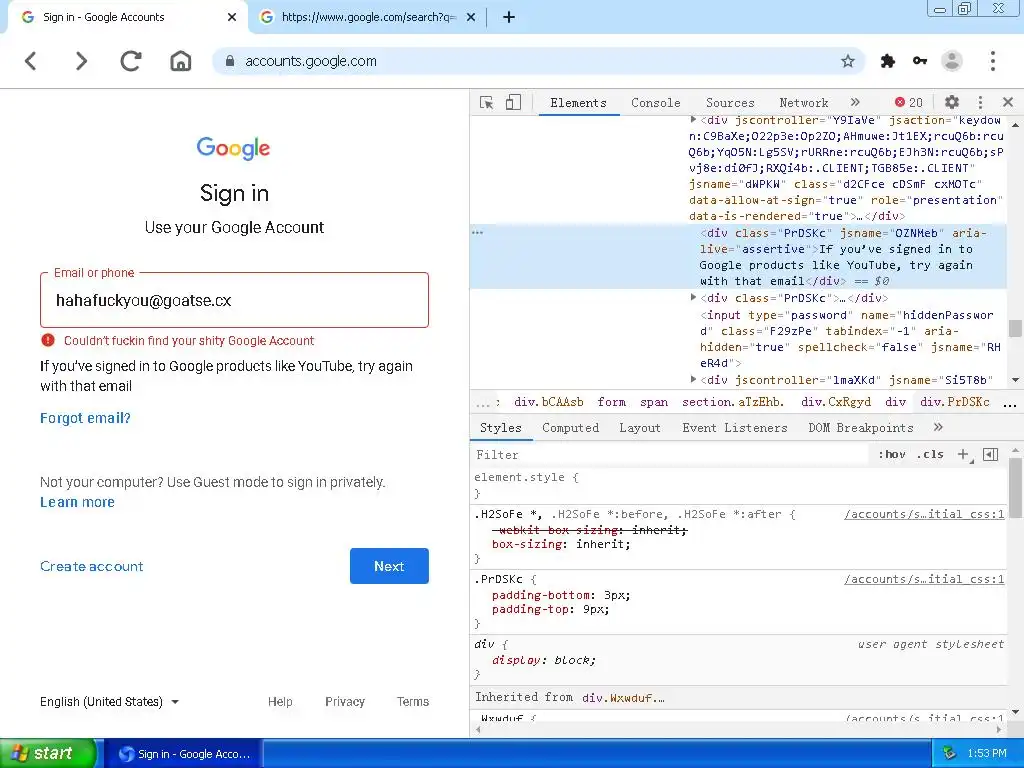Open DevTools settings gear
The width and height of the screenshot is (1024, 768).
coord(952,103)
